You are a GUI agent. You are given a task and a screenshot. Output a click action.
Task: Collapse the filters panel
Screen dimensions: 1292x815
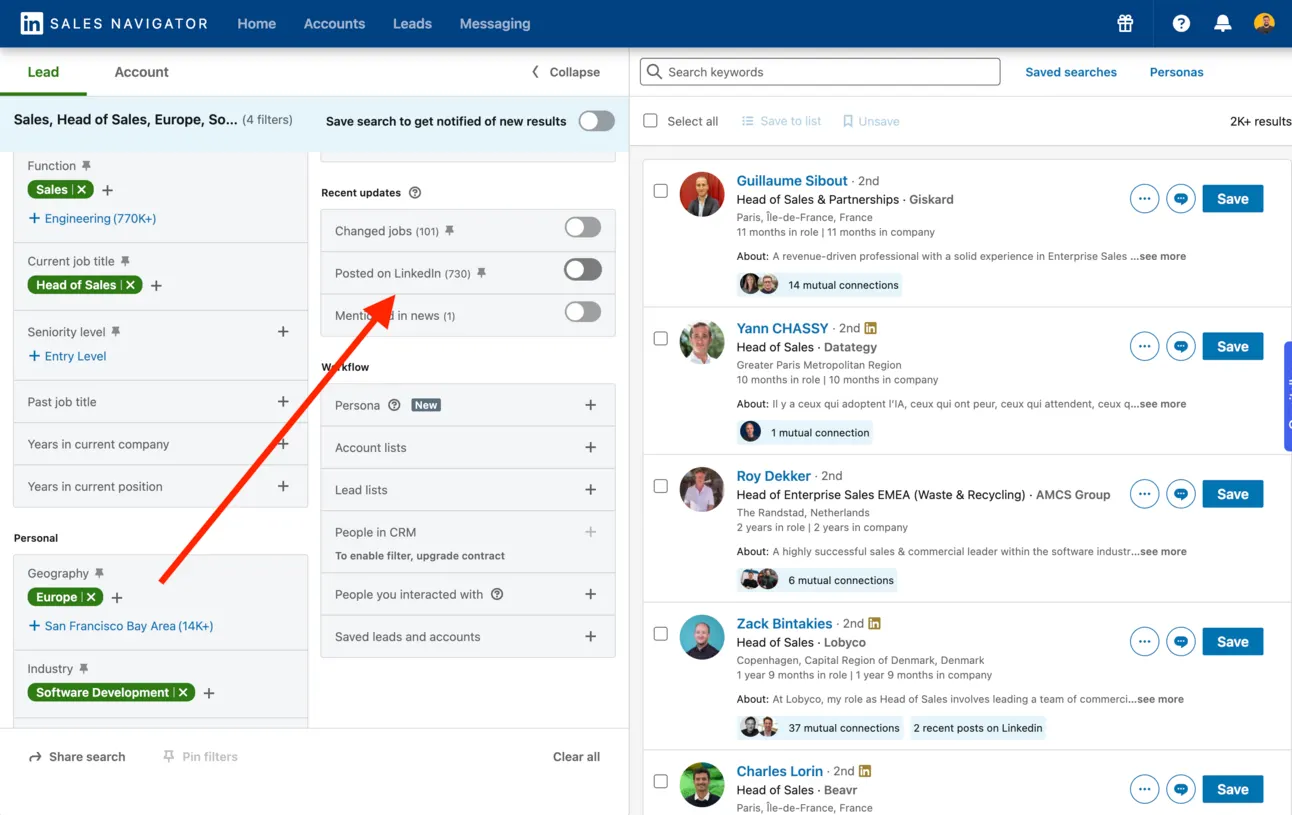[566, 72]
